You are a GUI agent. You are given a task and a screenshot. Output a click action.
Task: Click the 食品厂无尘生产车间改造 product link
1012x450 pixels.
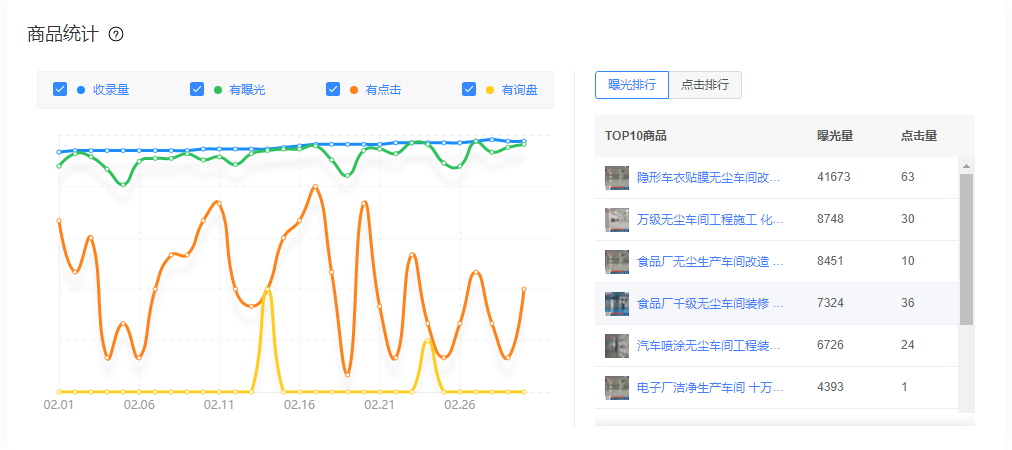pyautogui.click(x=709, y=262)
